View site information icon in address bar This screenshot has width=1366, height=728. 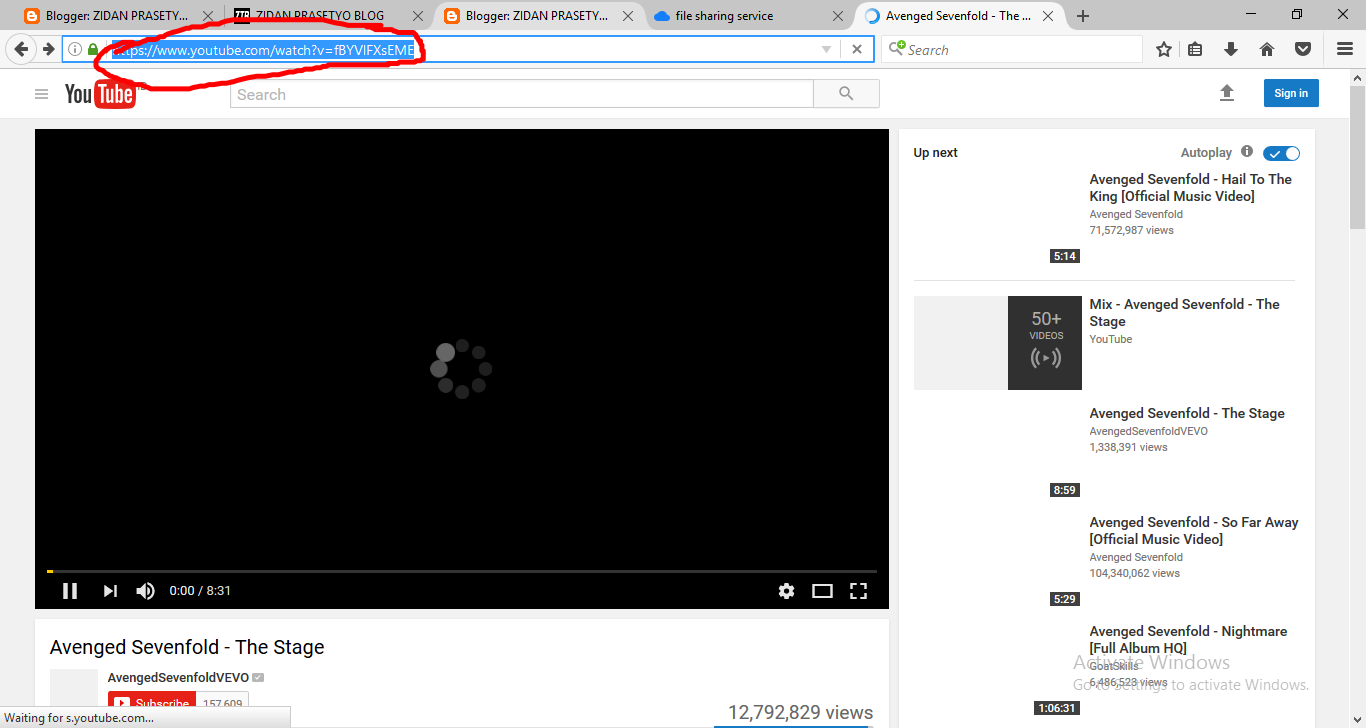pyautogui.click(x=75, y=49)
